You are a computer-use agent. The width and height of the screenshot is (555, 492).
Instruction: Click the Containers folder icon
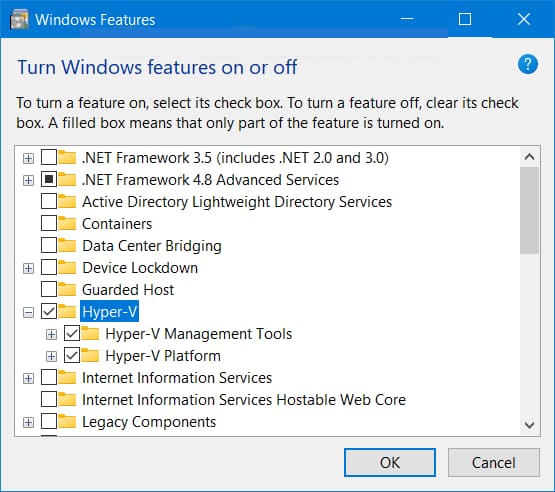(x=67, y=224)
